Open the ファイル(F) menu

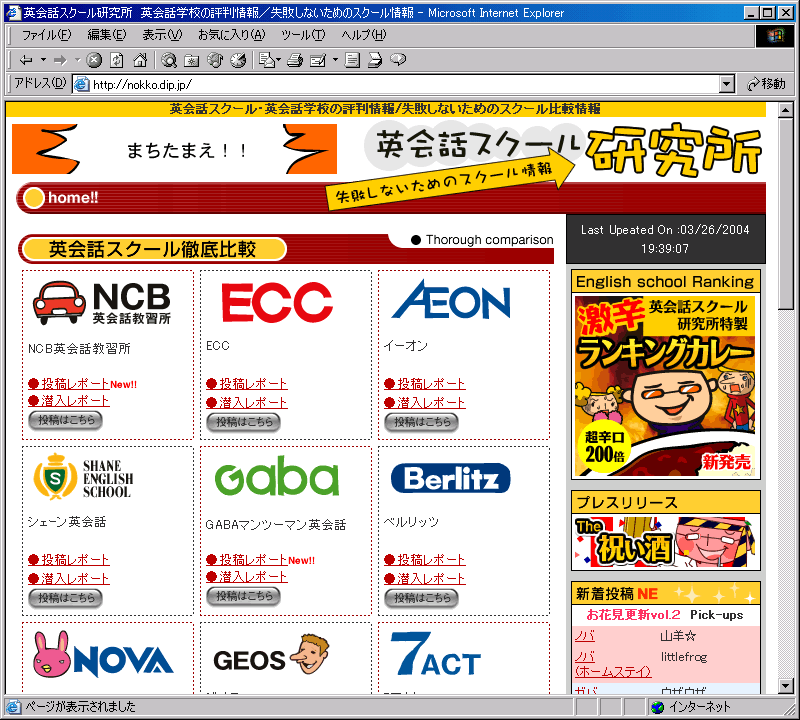pos(46,35)
